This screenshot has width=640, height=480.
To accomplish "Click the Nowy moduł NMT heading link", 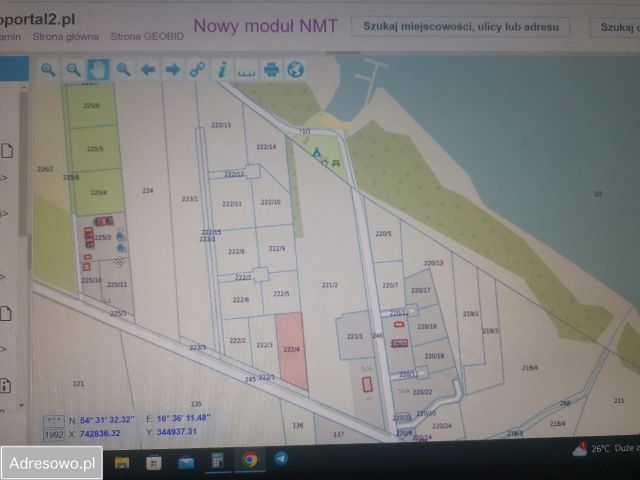I will (x=265, y=26).
